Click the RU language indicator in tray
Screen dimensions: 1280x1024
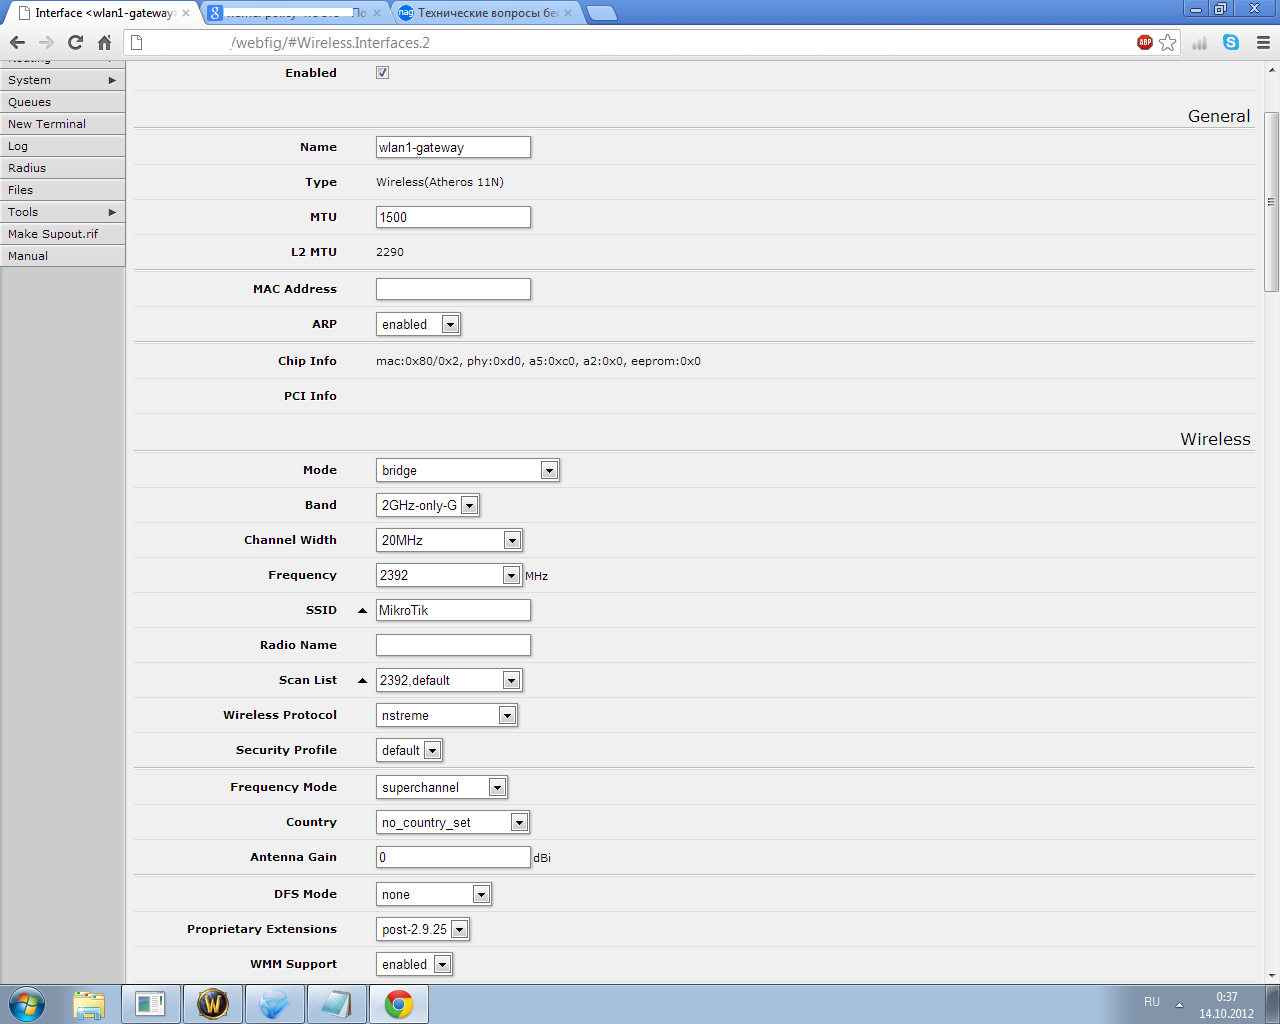coord(1152,1002)
